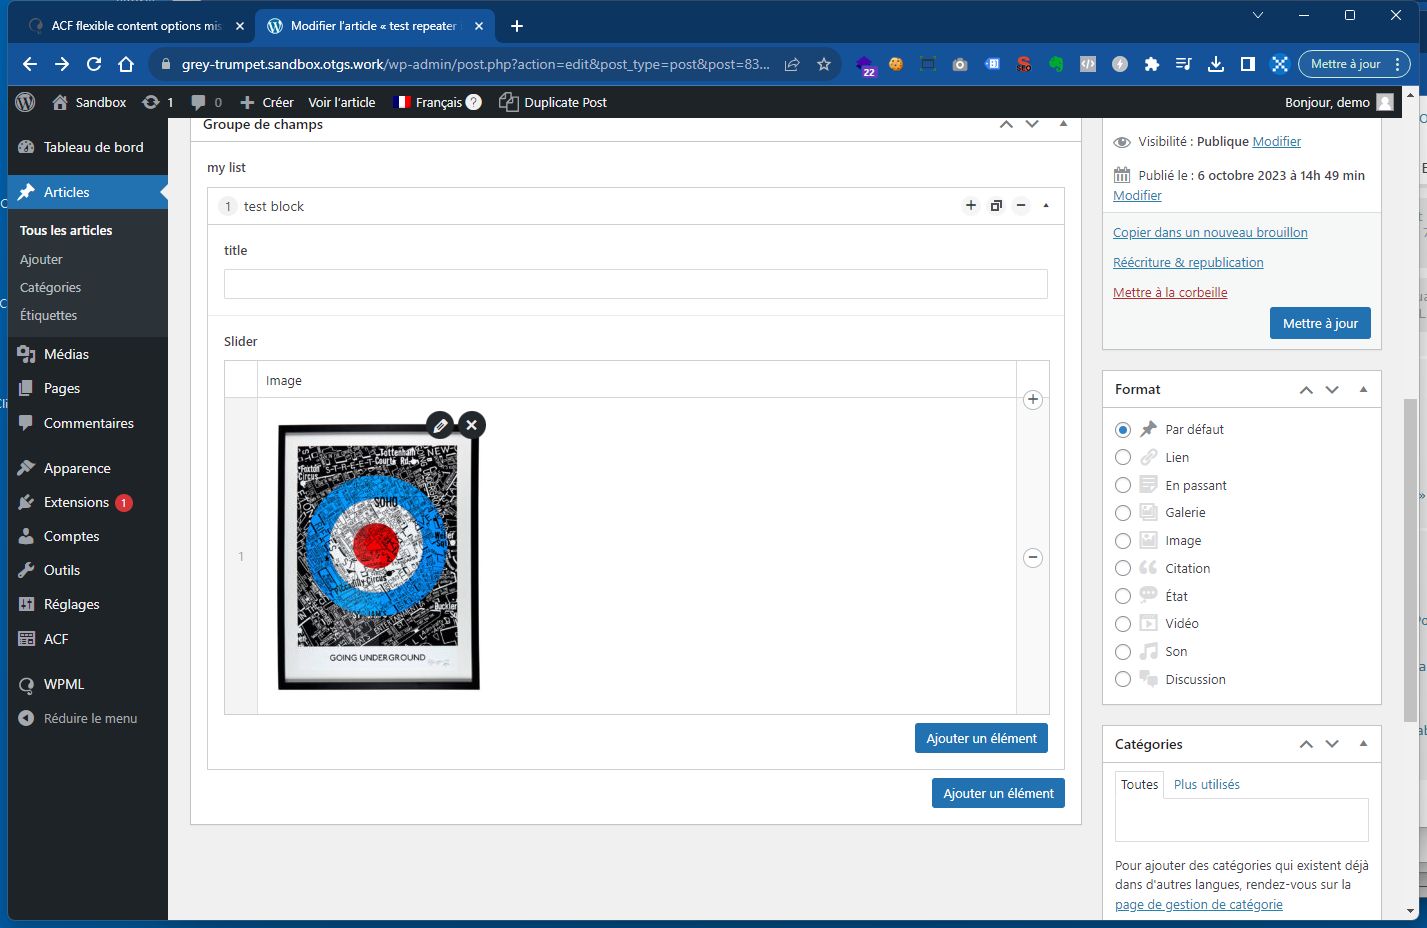Open ACF in the sidebar

coord(88,639)
